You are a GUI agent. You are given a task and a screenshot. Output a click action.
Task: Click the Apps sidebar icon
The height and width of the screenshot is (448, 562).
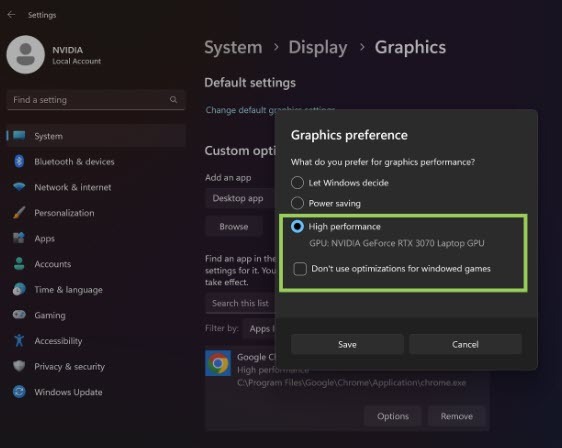[19, 238]
